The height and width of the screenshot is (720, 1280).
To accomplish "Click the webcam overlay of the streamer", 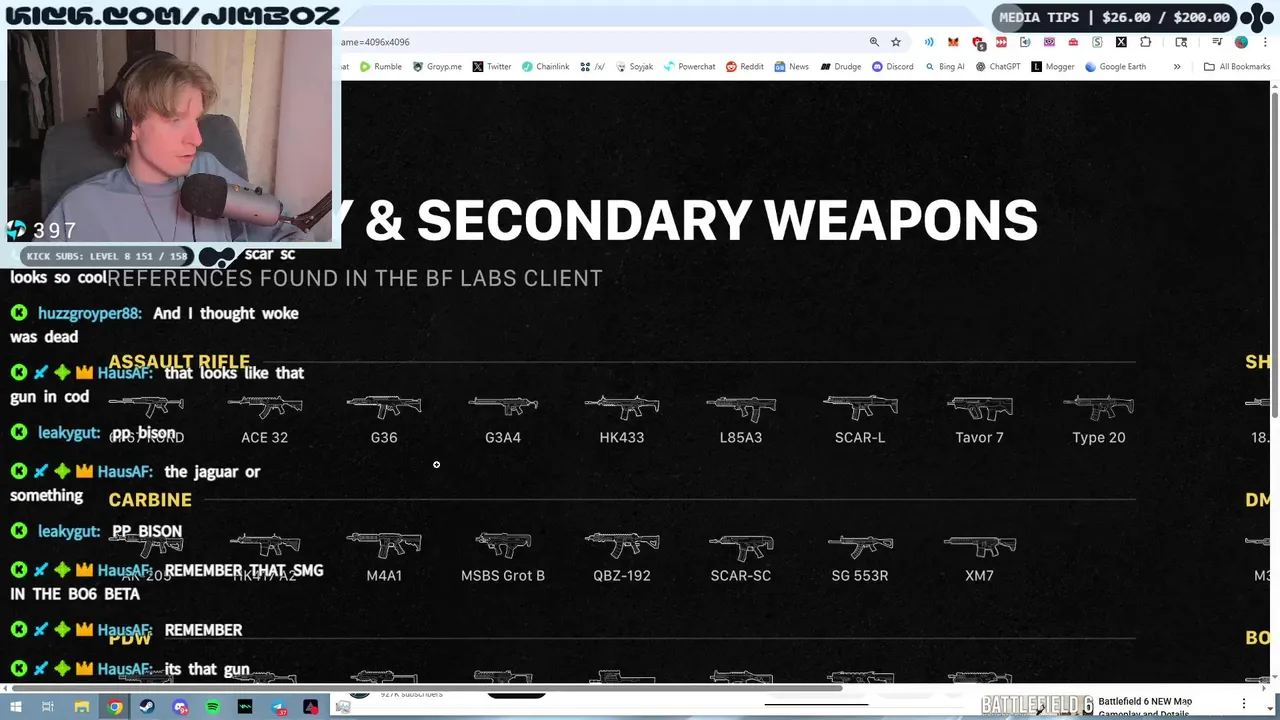I will [169, 136].
